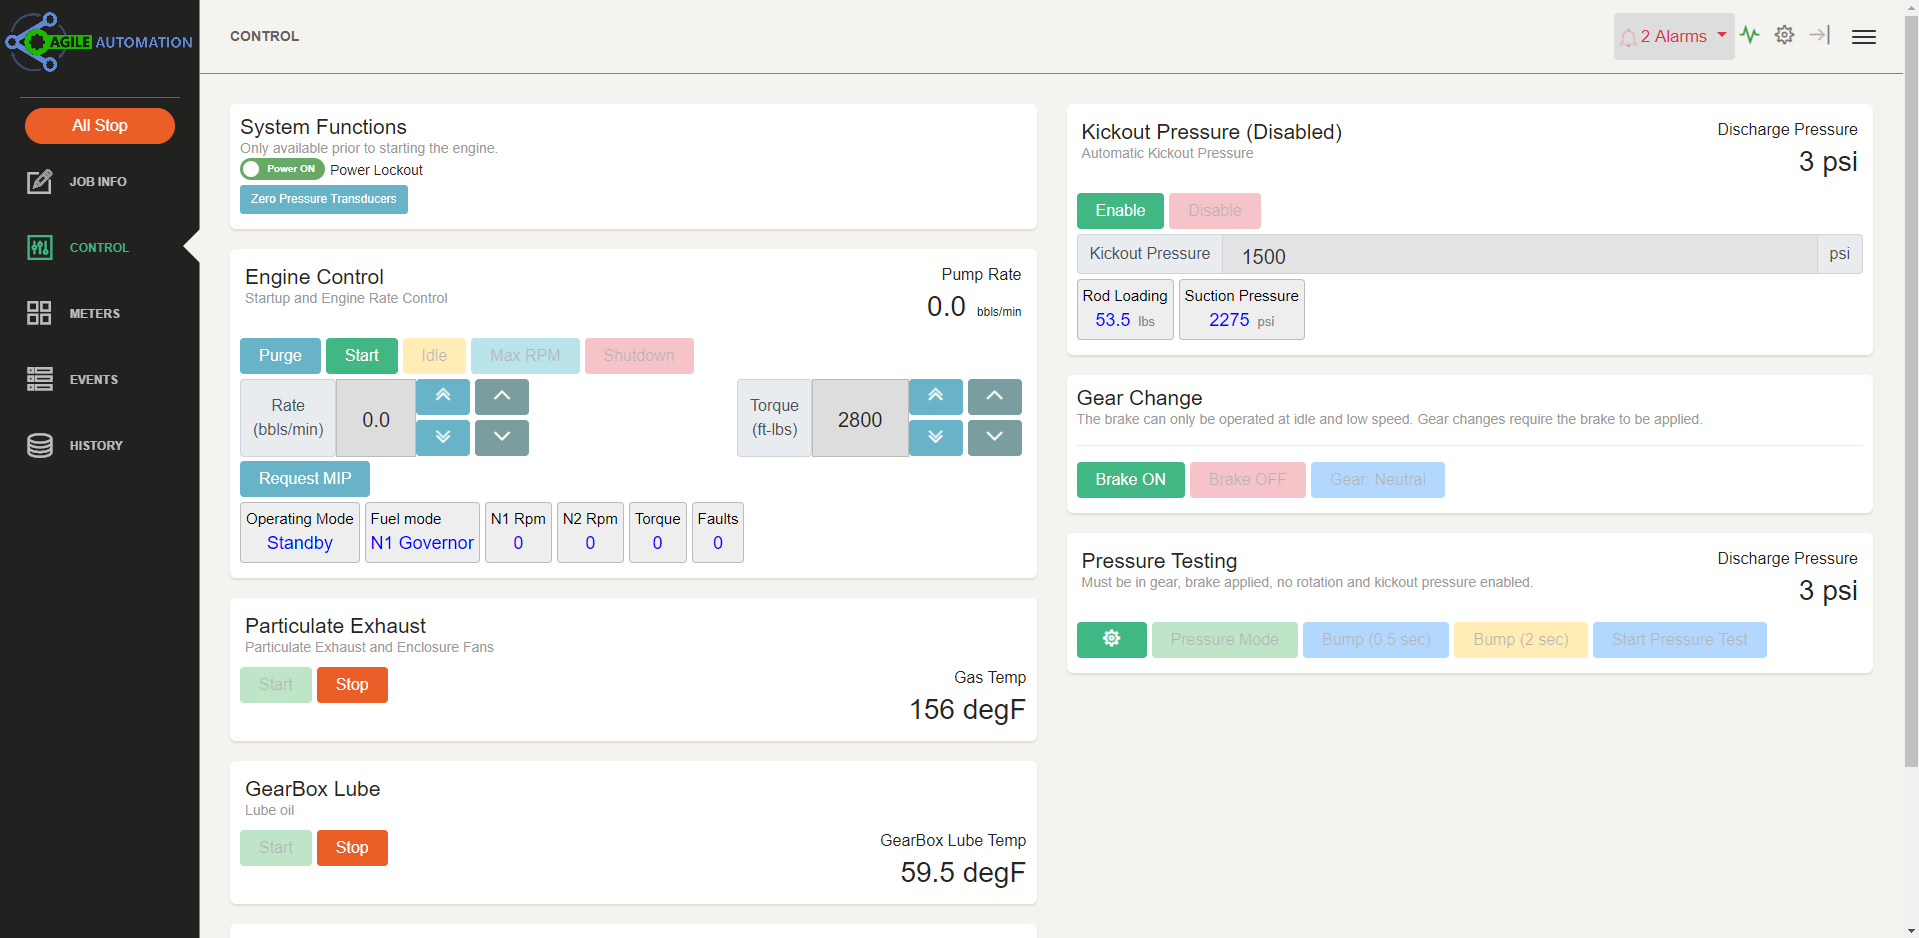The width and height of the screenshot is (1919, 938).
Task: Turn the Brake ON
Action: pyautogui.click(x=1130, y=480)
